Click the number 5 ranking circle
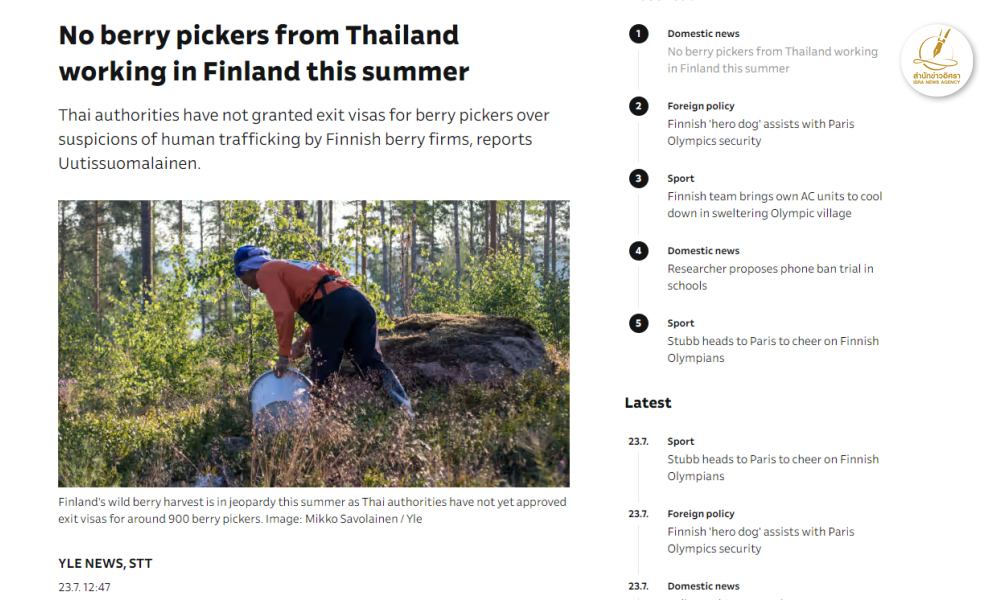 [x=638, y=323]
